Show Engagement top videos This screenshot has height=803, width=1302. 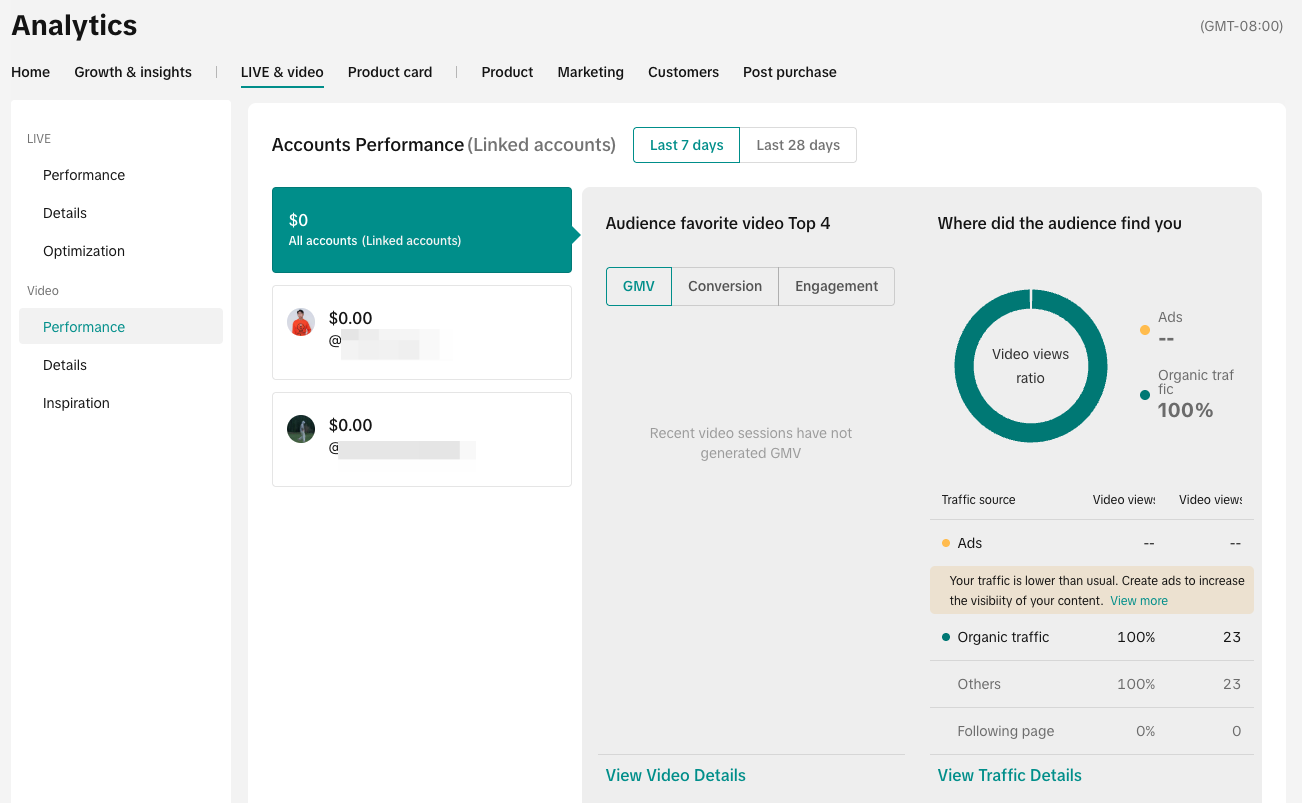point(836,286)
